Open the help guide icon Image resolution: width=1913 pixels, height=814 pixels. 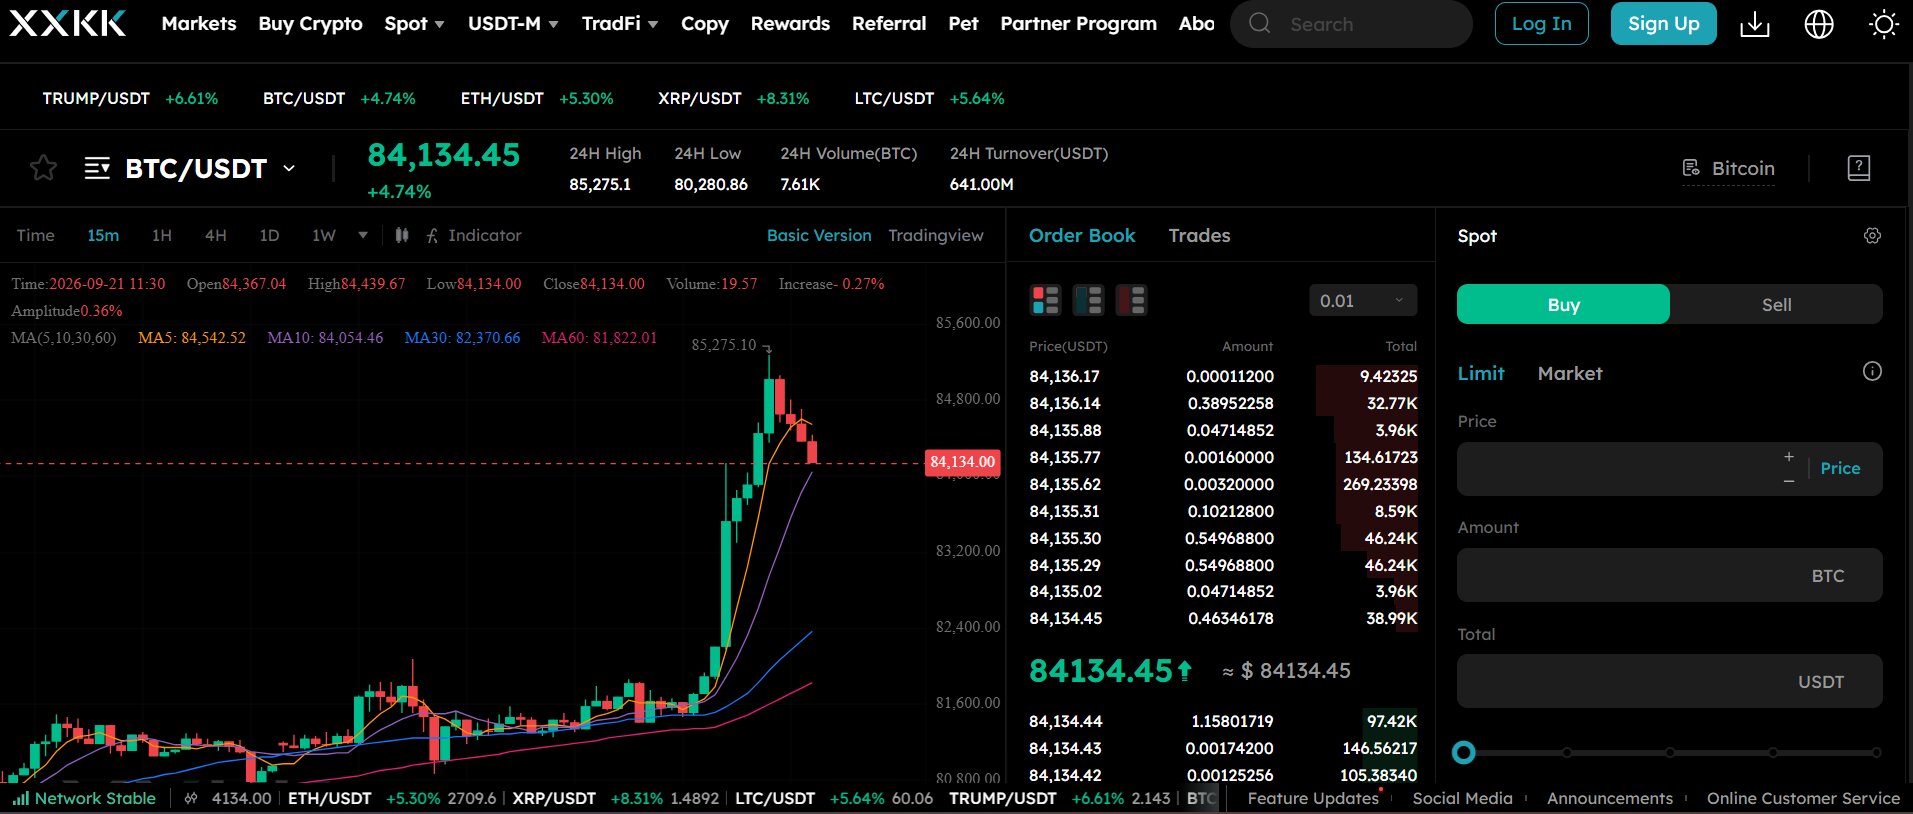click(1859, 168)
